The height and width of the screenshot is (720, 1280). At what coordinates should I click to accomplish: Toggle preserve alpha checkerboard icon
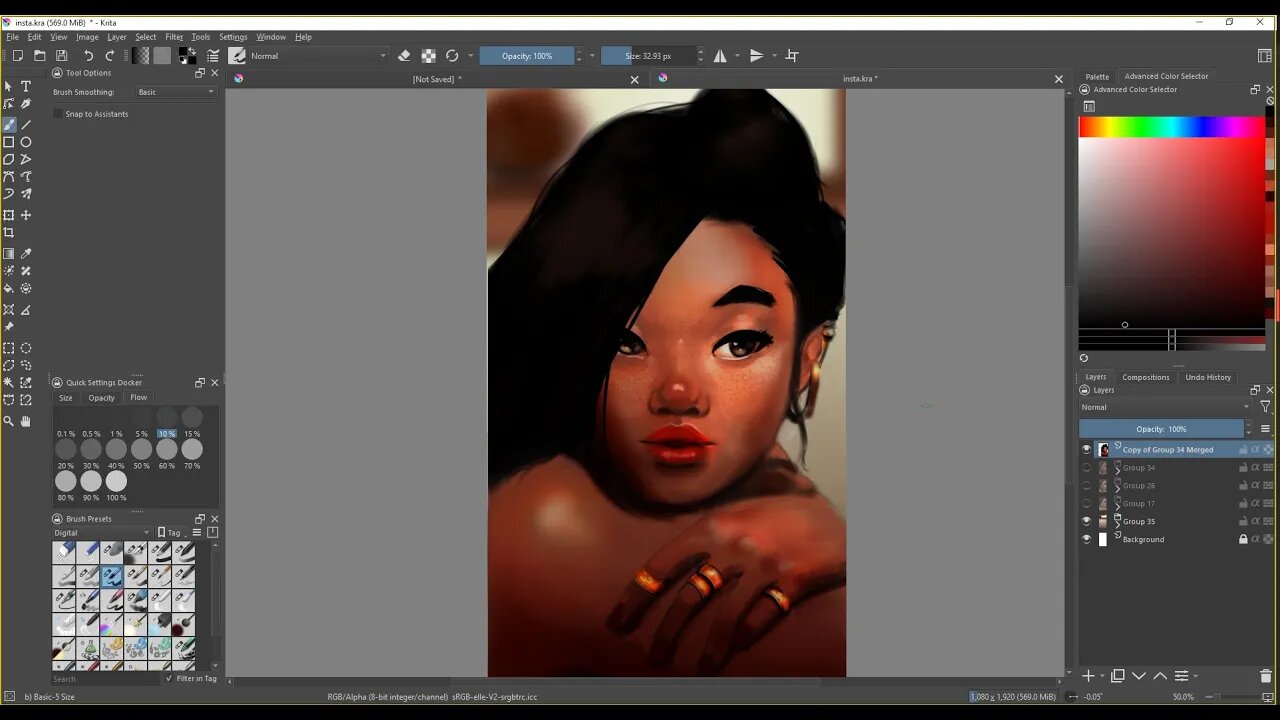tap(428, 56)
